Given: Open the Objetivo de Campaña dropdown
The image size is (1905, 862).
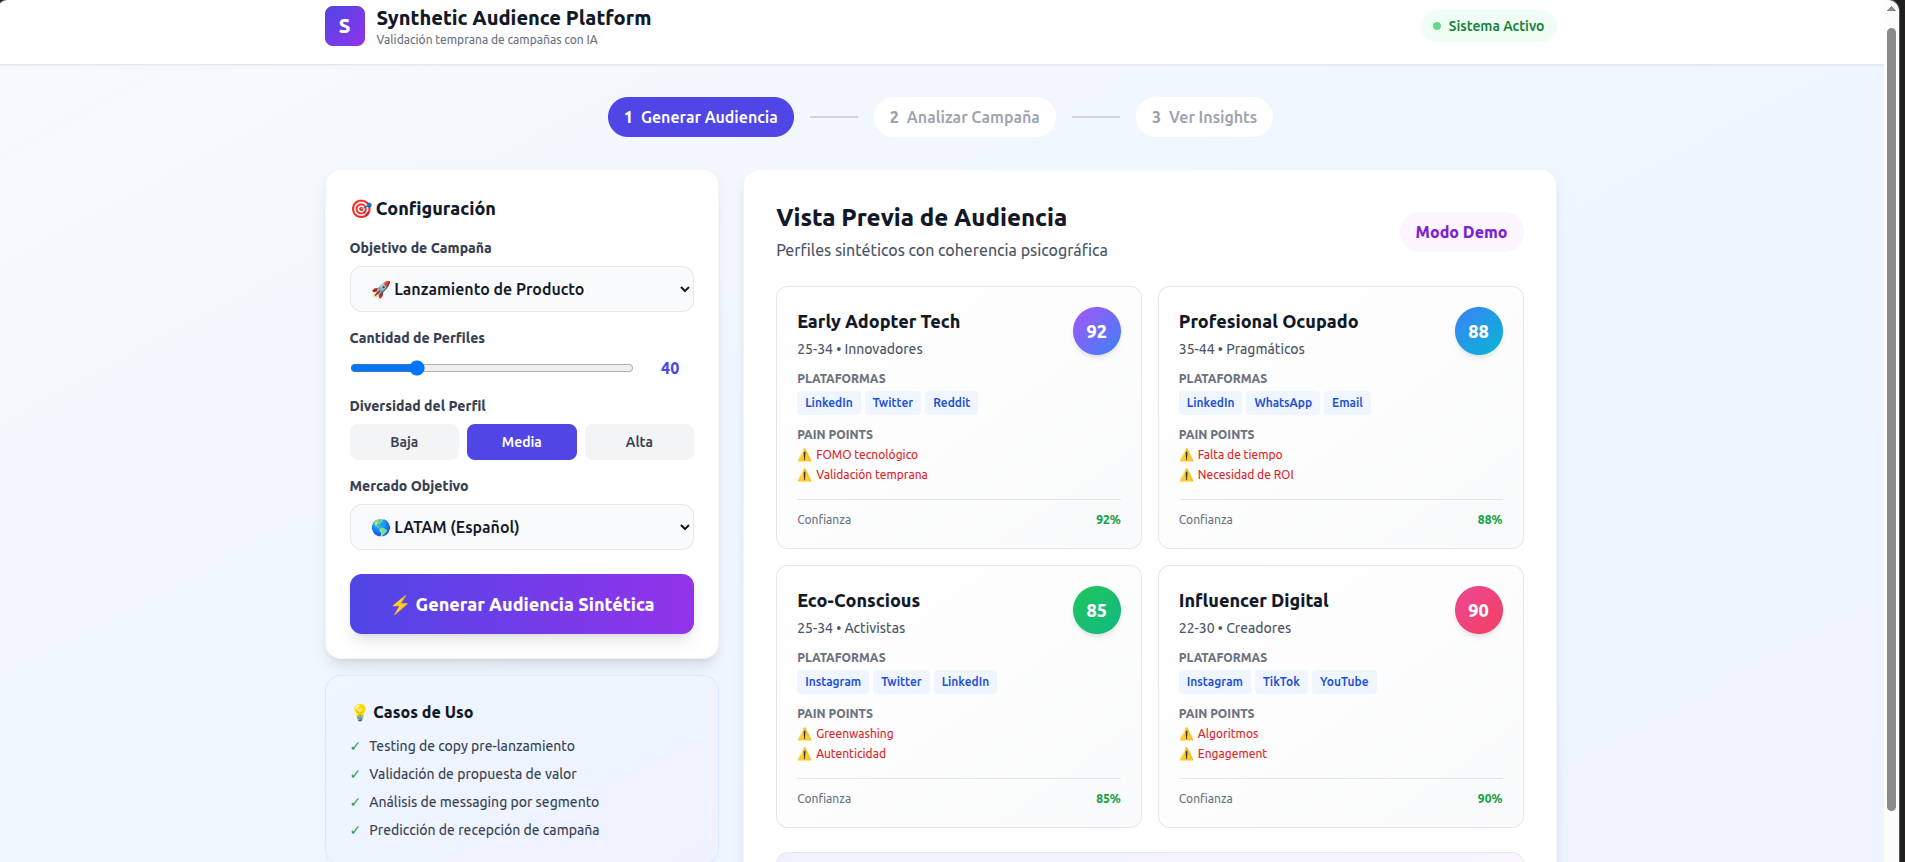Looking at the screenshot, I should (x=521, y=289).
